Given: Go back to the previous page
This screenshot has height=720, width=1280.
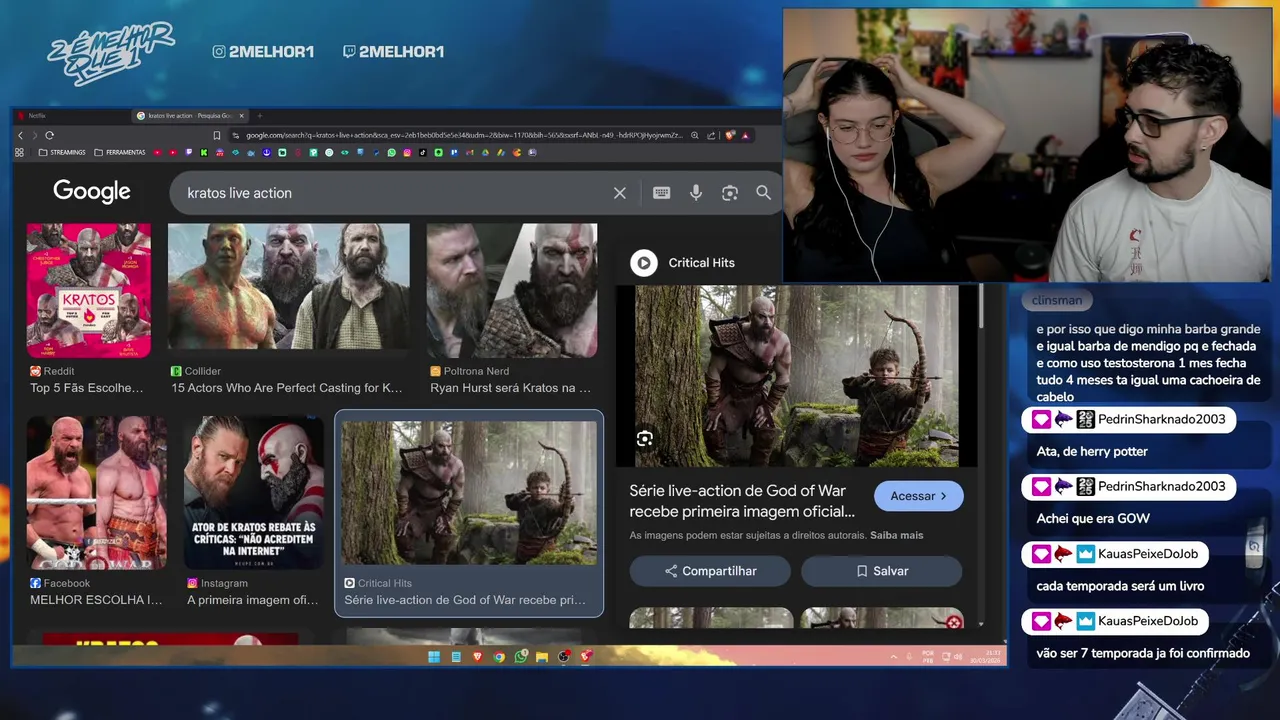Looking at the screenshot, I should point(20,135).
